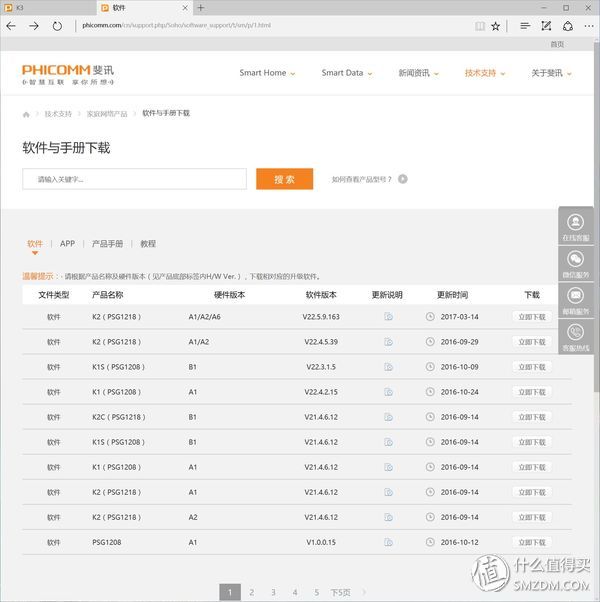View update notes for V1.0.0.15
600x602 pixels.
click(388, 542)
